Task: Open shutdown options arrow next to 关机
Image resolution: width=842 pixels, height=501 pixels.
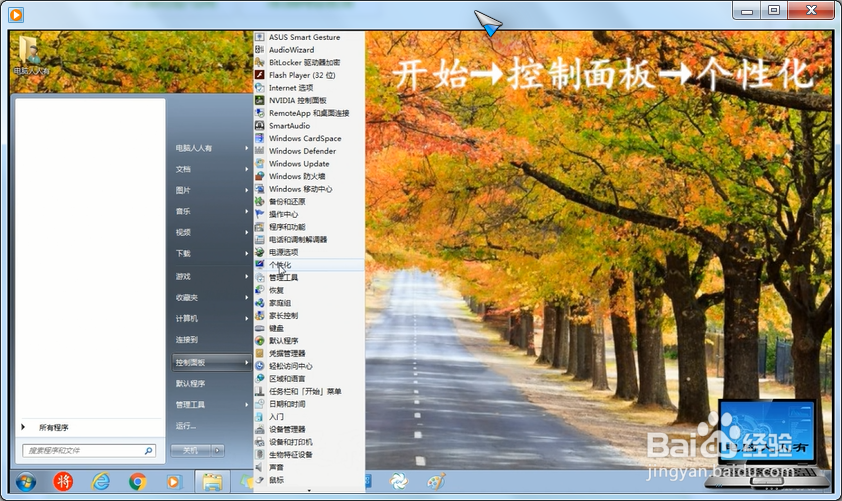Action: [x=217, y=451]
